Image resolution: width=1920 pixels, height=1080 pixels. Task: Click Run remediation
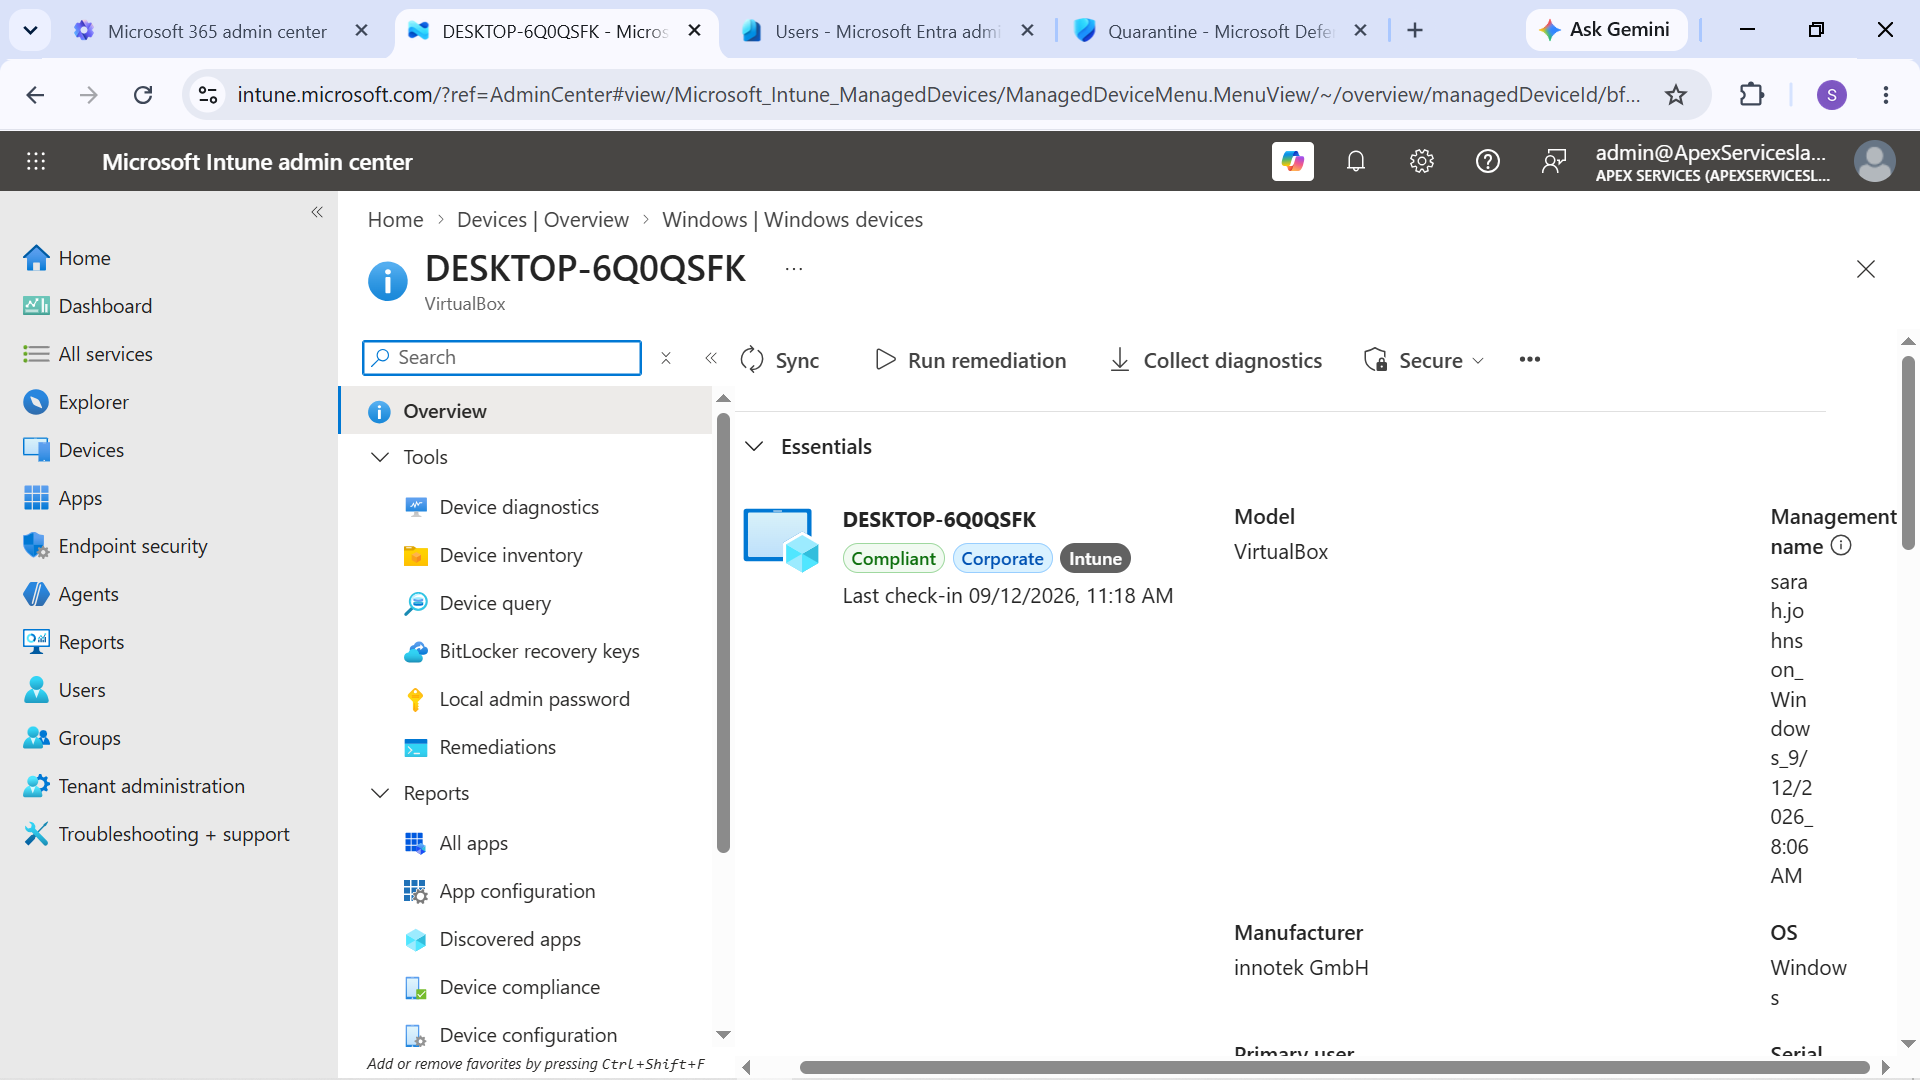click(x=970, y=360)
